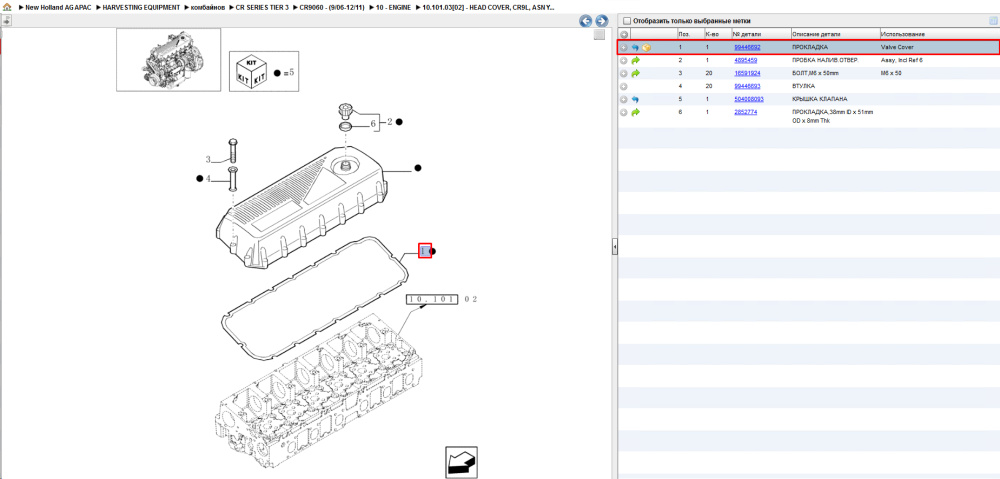Expand the row for part 99446692

624,47
